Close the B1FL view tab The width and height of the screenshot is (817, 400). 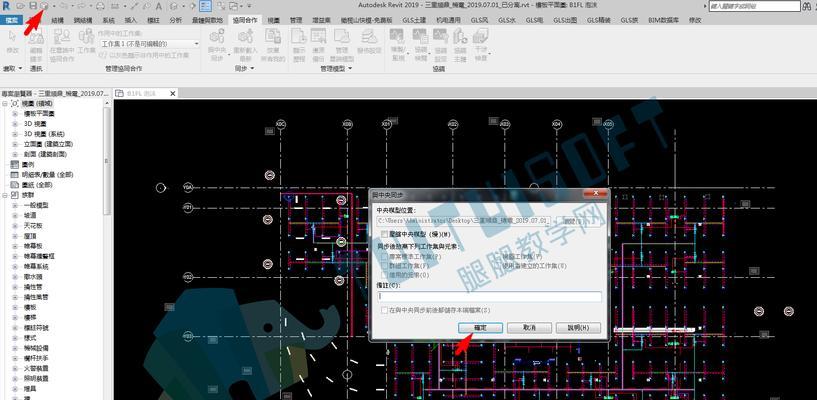pyautogui.click(x=172, y=93)
